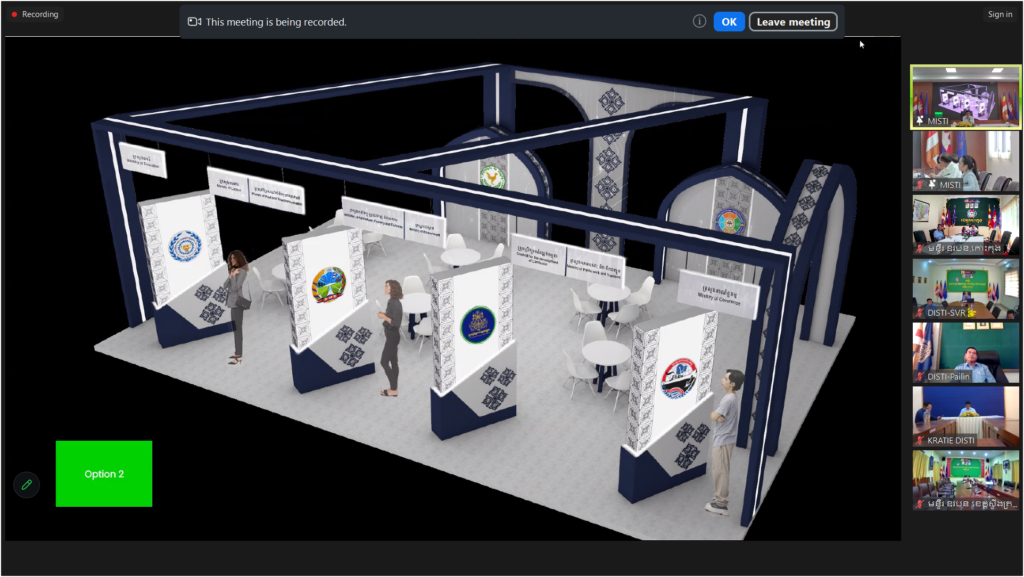Click the Leave meeting button

click(x=793, y=21)
